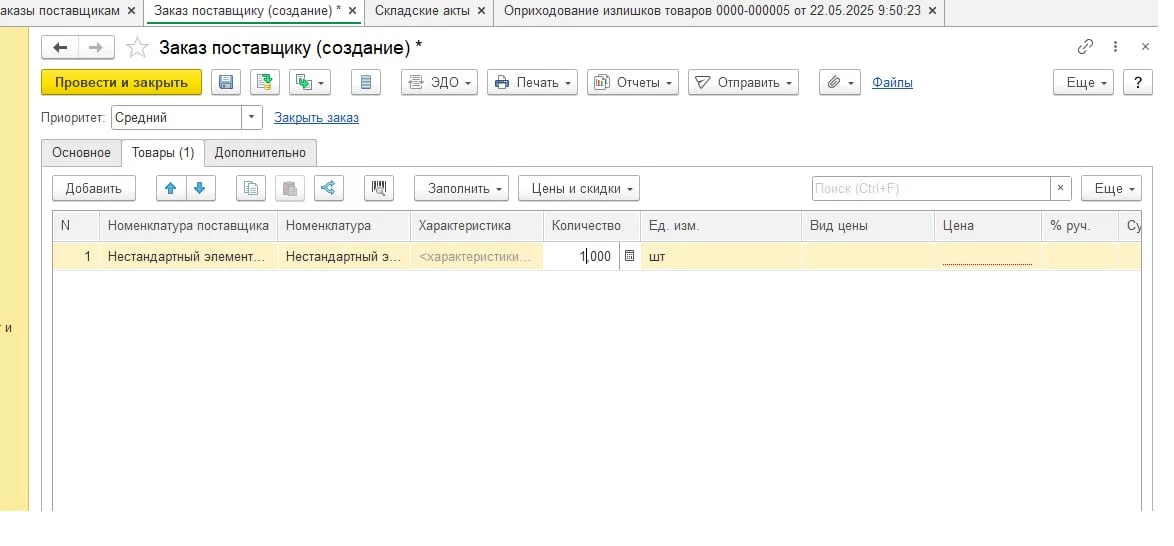
Task: Open the ЭДО dropdown menu
Action: tap(440, 82)
